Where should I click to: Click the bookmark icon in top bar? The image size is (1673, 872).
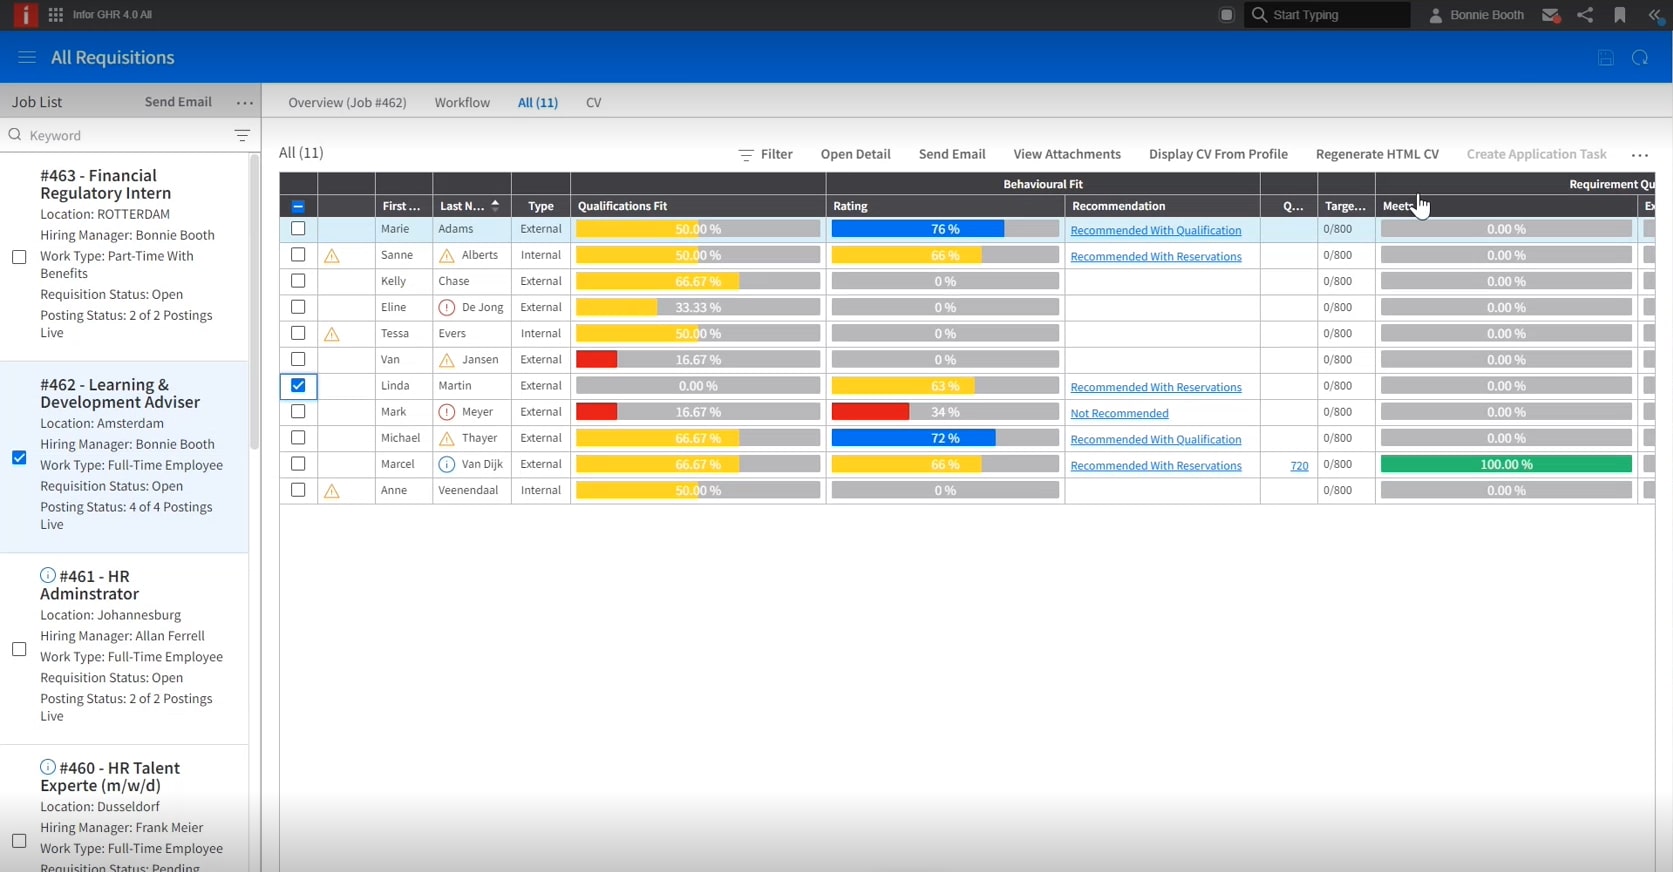(x=1620, y=15)
